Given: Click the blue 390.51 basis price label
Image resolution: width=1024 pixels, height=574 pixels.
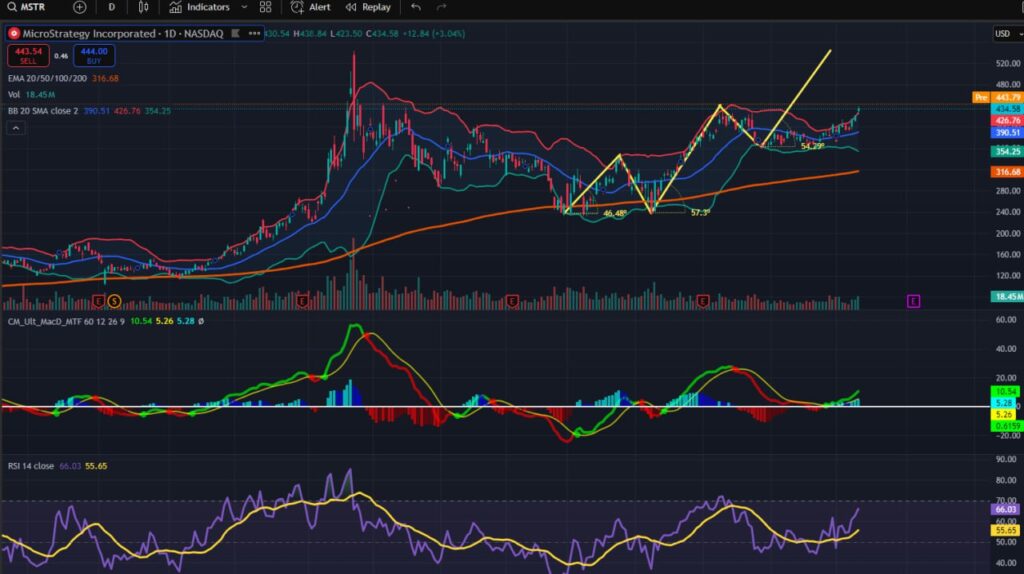Looking at the screenshot, I should (x=1007, y=133).
